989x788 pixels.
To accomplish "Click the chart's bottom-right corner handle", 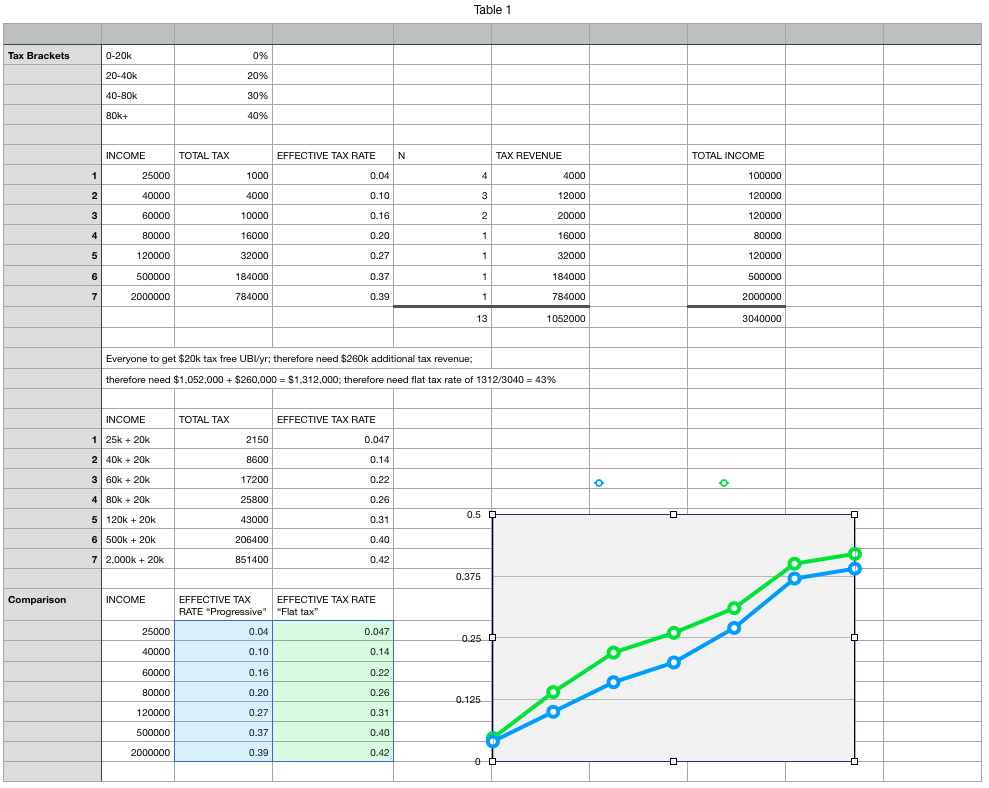I will [854, 761].
